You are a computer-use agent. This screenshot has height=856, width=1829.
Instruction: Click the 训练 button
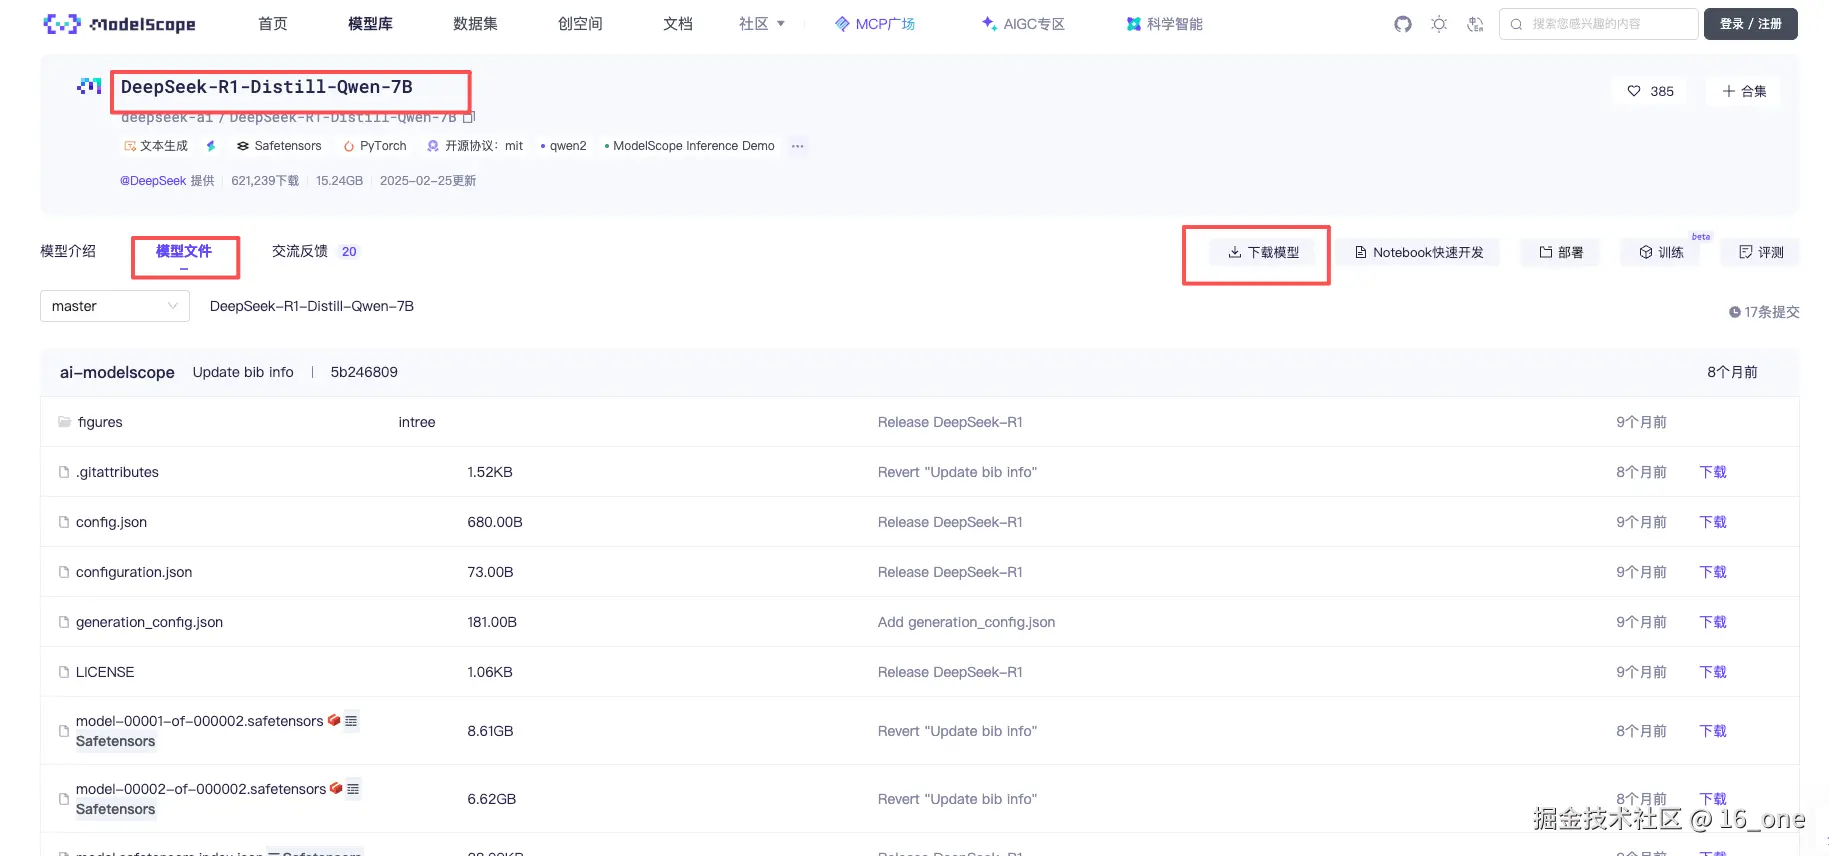tap(1661, 252)
